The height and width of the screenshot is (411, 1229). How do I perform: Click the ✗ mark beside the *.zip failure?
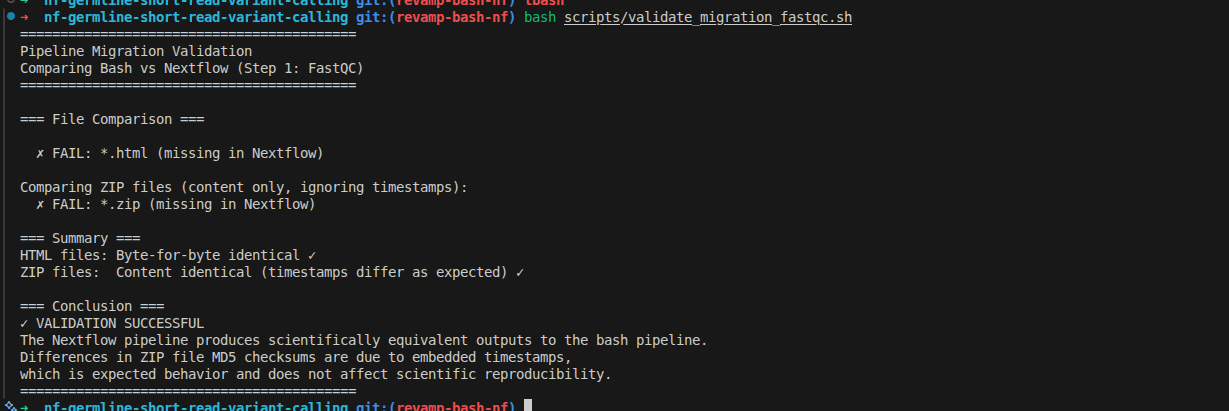[x=40, y=204]
